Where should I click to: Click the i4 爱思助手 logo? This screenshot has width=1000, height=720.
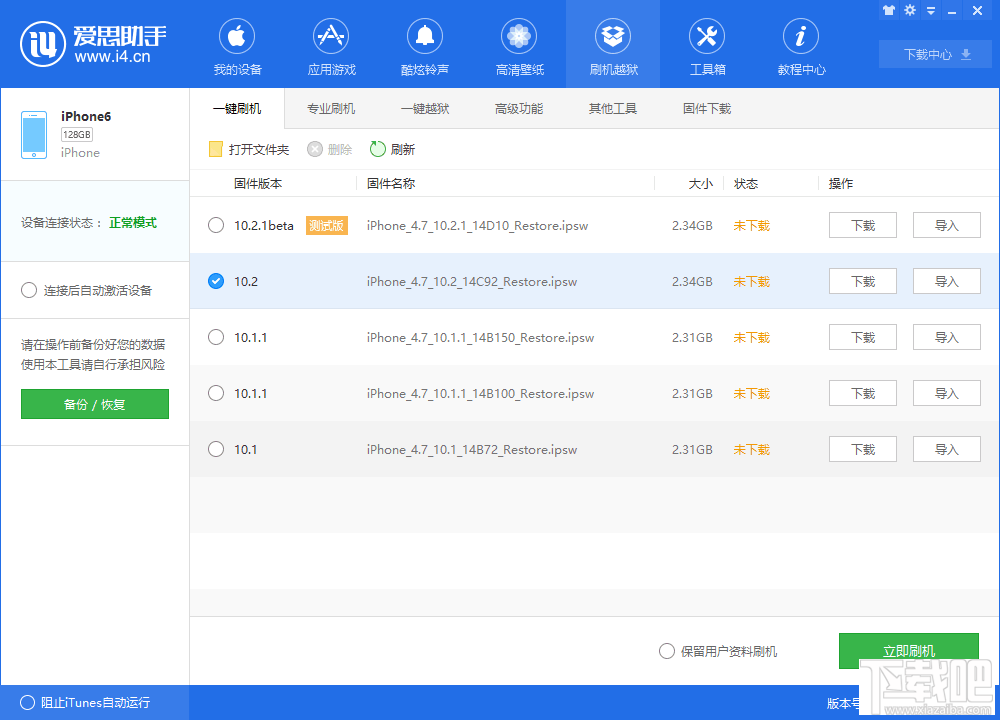(x=93, y=44)
